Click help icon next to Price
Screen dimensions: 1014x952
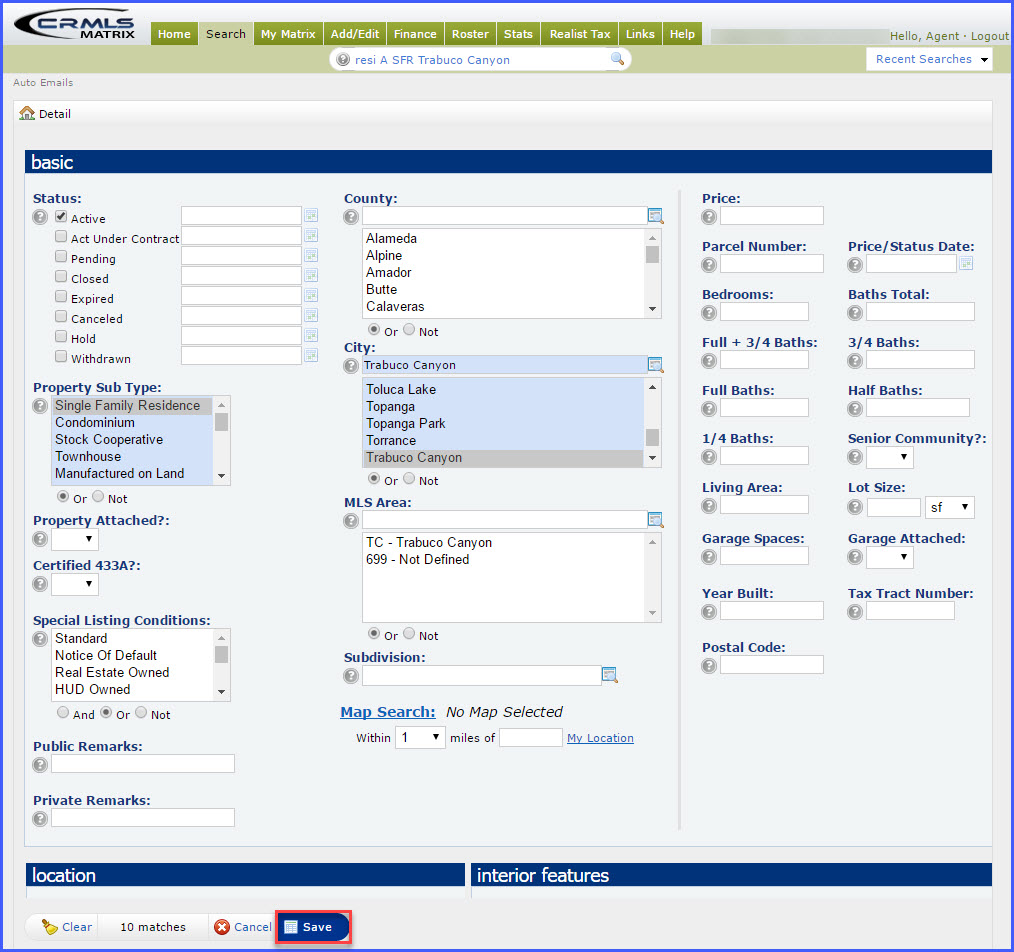pyautogui.click(x=709, y=216)
